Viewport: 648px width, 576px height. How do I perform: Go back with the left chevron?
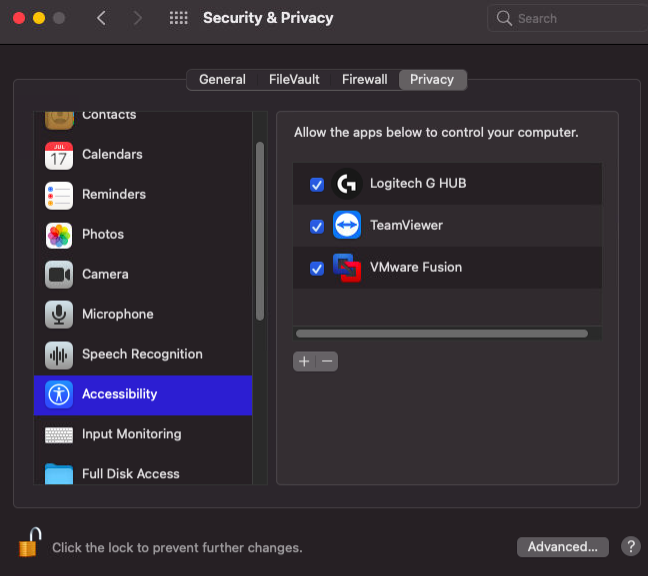pyautogui.click(x=101, y=18)
